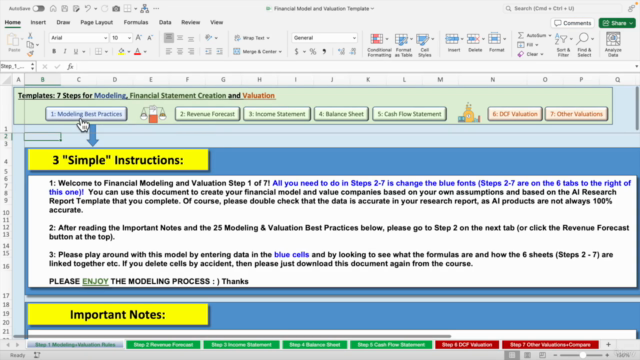Click Decrease Indent icon
The height and width of the screenshot is (360, 640).
click(208, 51)
